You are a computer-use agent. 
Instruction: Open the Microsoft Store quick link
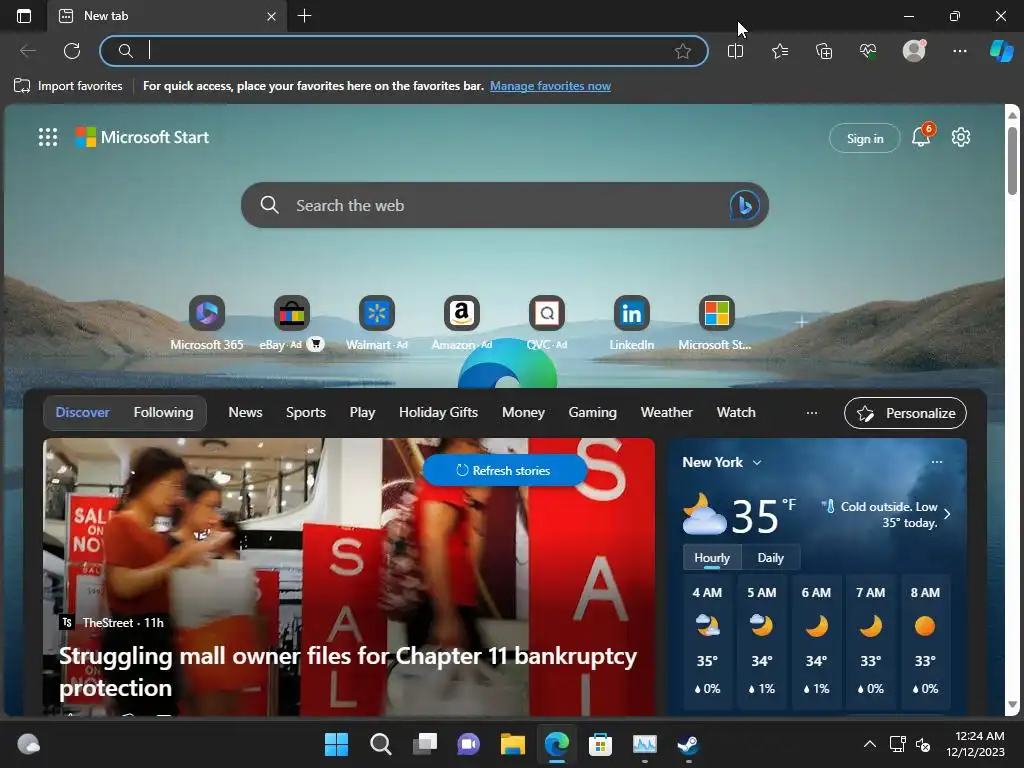pos(716,313)
